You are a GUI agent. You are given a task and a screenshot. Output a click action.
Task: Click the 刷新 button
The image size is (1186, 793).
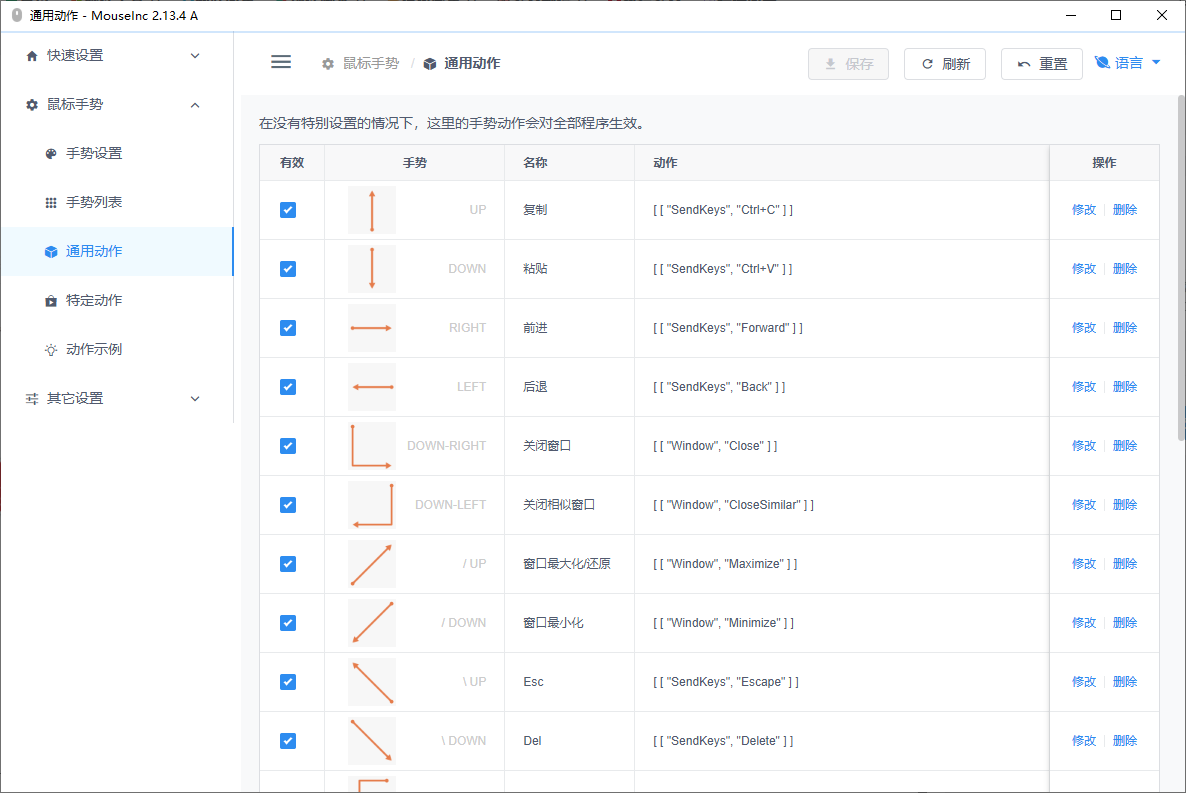[944, 61]
